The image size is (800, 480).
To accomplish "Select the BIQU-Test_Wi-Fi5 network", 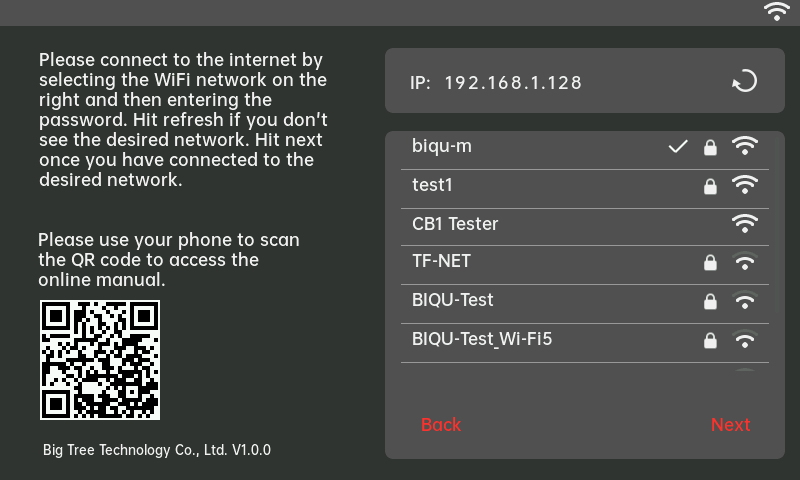I will pos(482,339).
